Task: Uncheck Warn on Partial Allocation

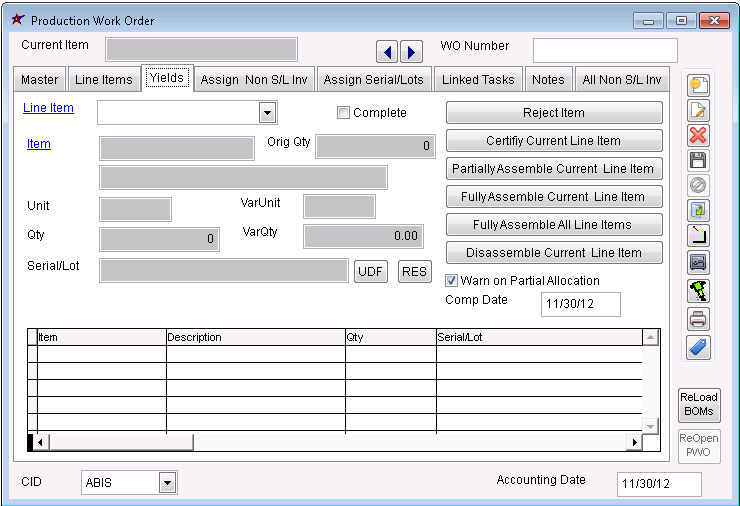Action: (x=452, y=281)
